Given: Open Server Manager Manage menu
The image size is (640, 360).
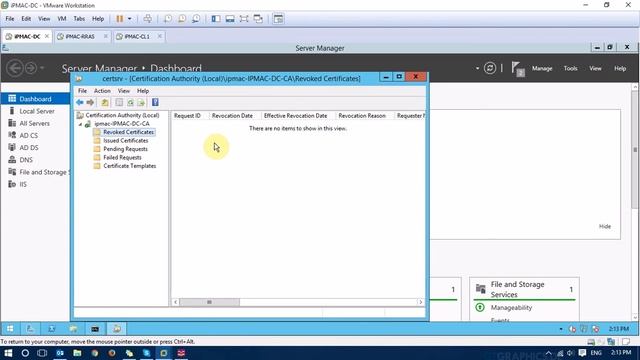Looking at the screenshot, I should 542,69.
